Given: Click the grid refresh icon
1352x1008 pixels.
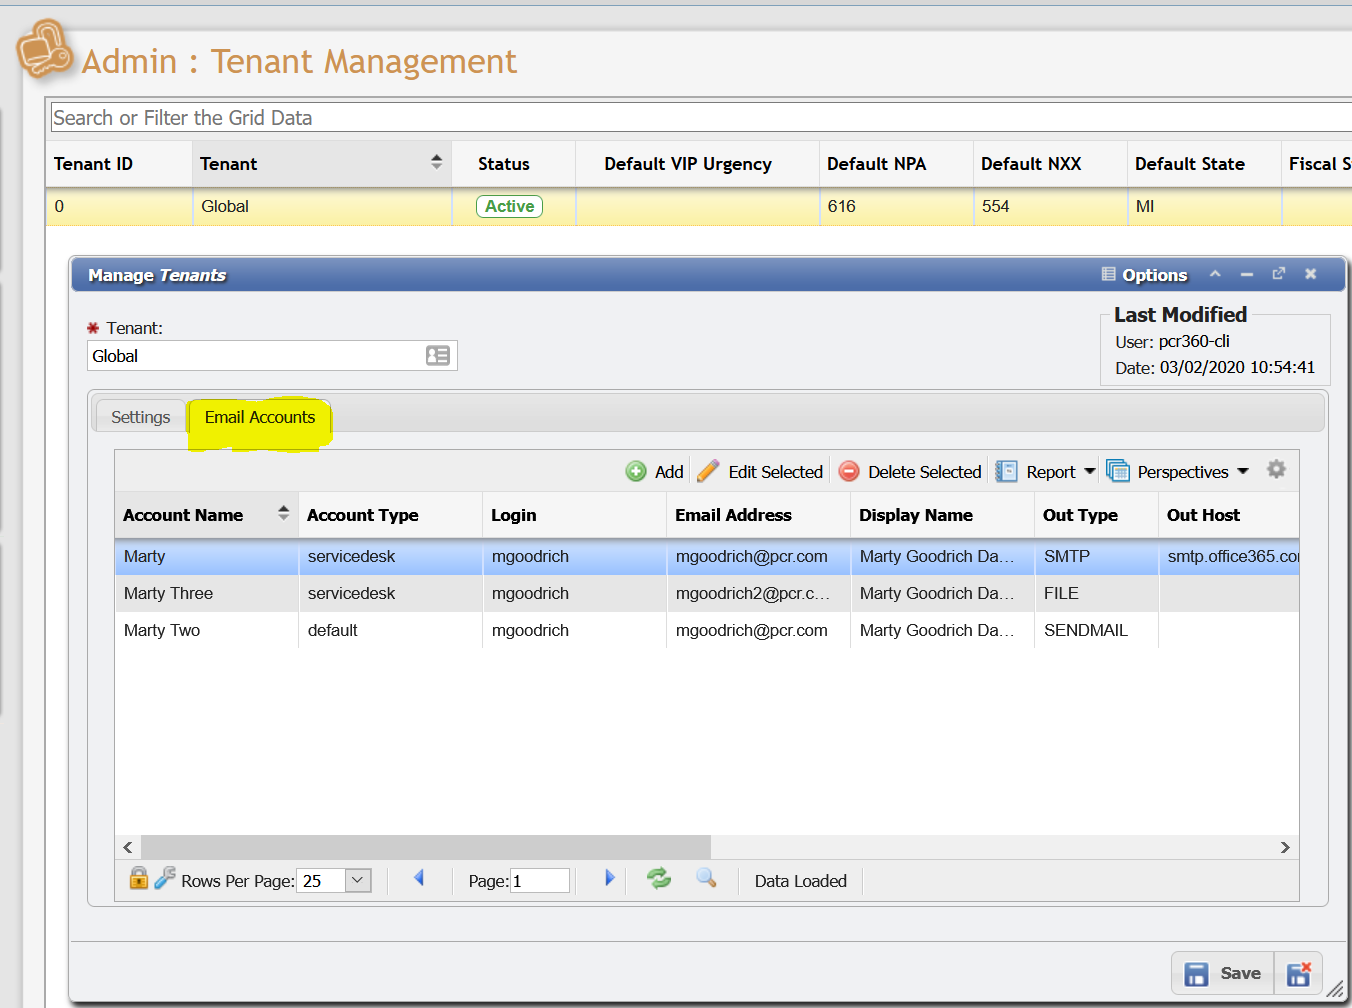Looking at the screenshot, I should [x=659, y=880].
